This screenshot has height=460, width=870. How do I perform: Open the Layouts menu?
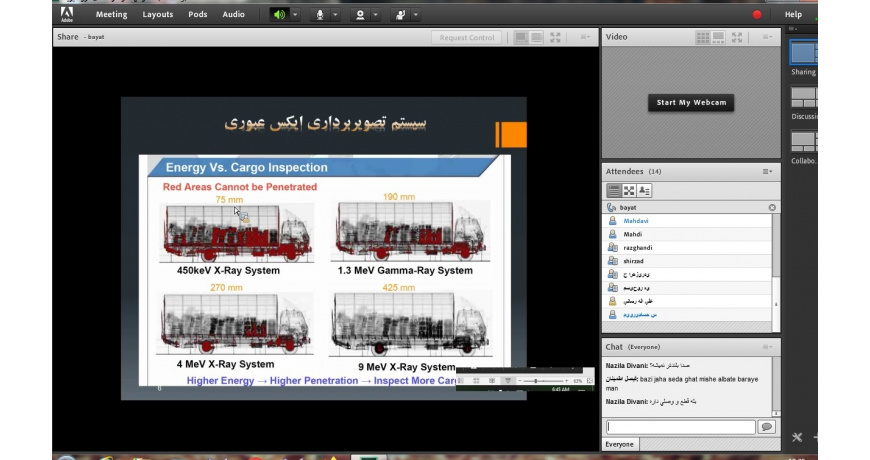click(158, 14)
